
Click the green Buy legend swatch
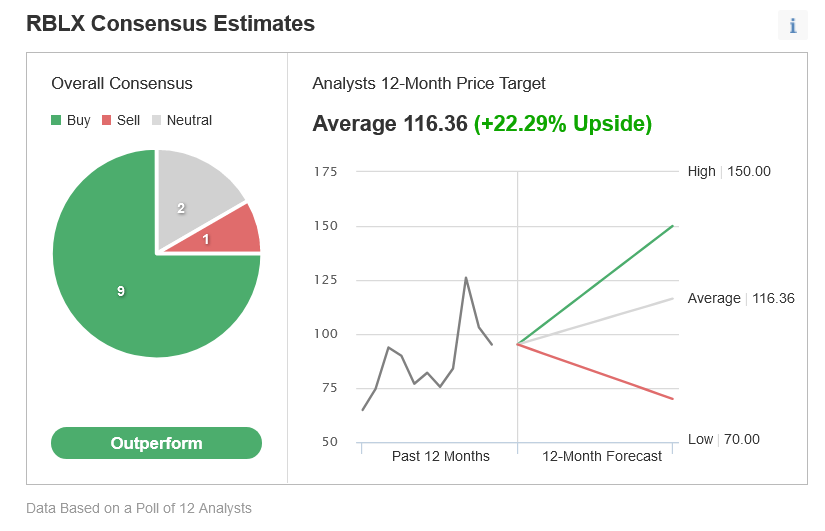point(56,121)
